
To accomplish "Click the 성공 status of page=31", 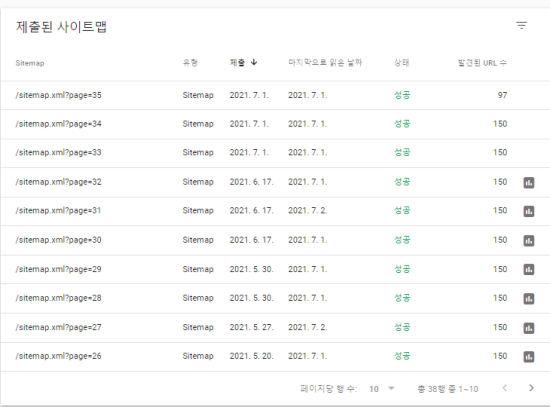I will click(x=402, y=210).
